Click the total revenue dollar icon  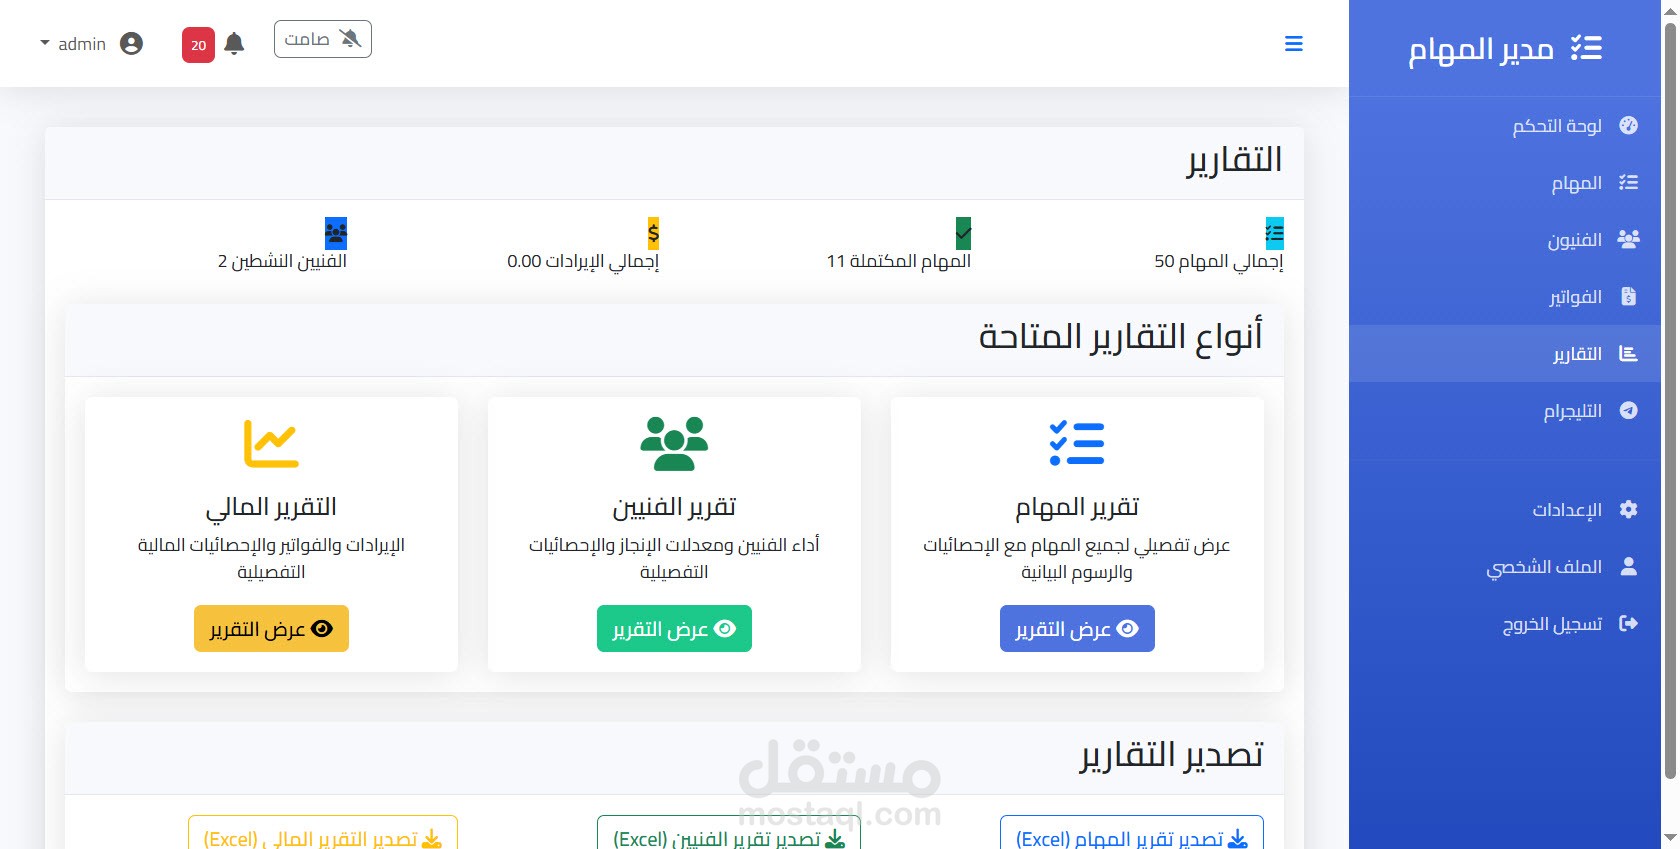tap(653, 233)
